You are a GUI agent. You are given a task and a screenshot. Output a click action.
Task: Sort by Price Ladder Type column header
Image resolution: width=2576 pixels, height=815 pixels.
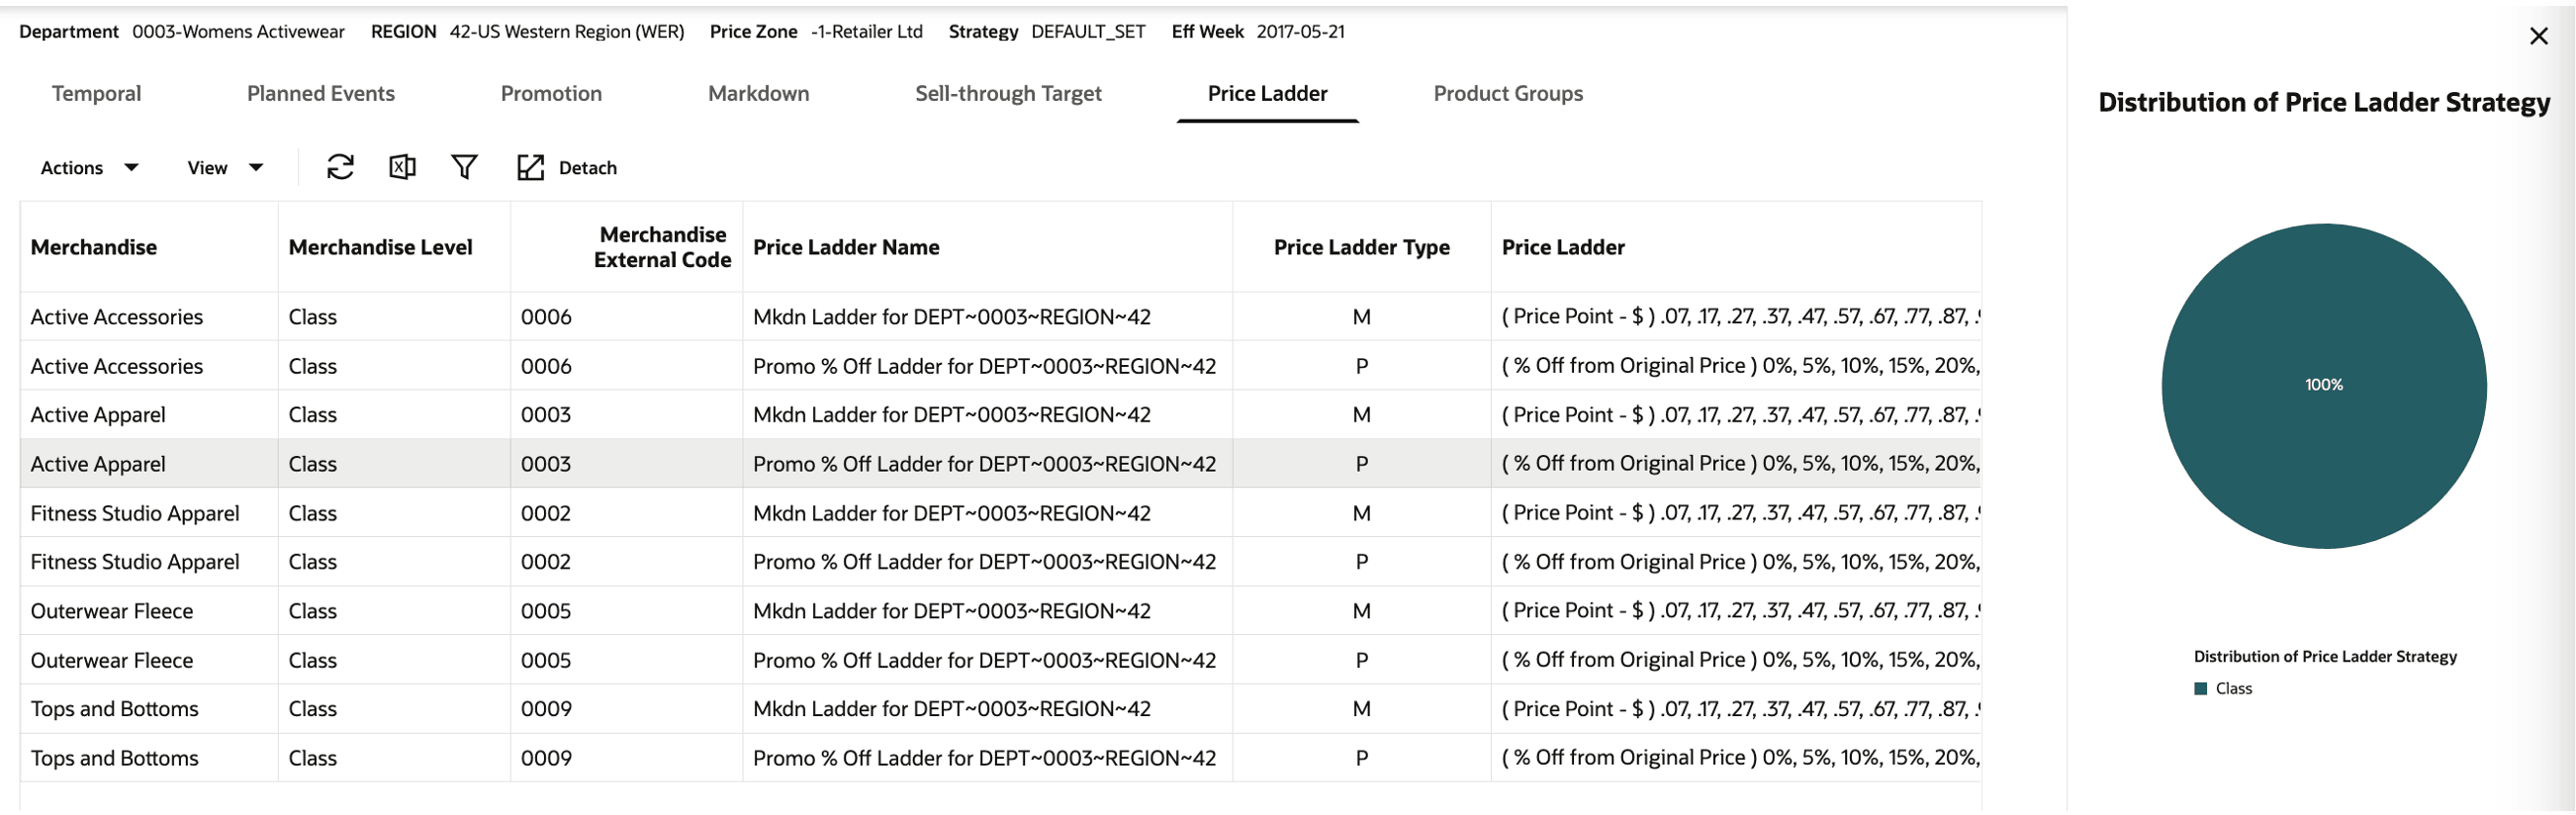pyautogui.click(x=1361, y=247)
